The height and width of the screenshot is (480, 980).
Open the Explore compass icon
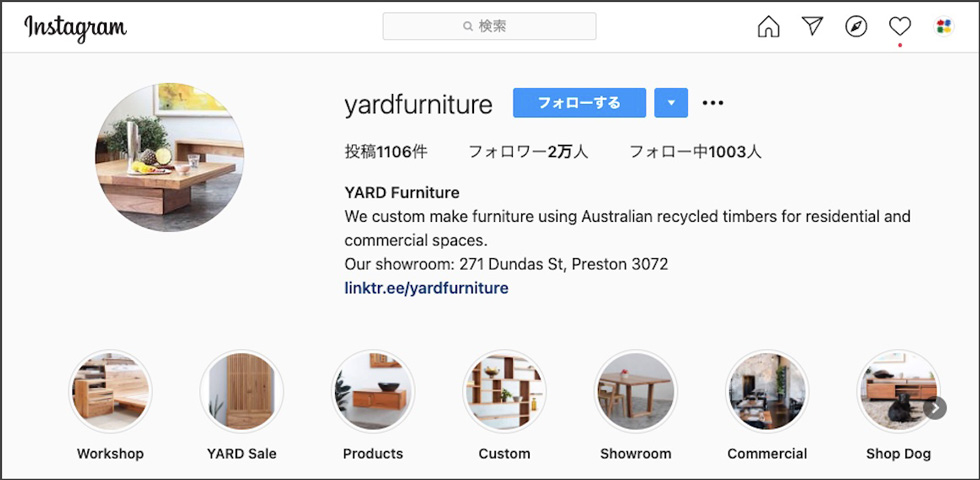pyautogui.click(x=856, y=26)
